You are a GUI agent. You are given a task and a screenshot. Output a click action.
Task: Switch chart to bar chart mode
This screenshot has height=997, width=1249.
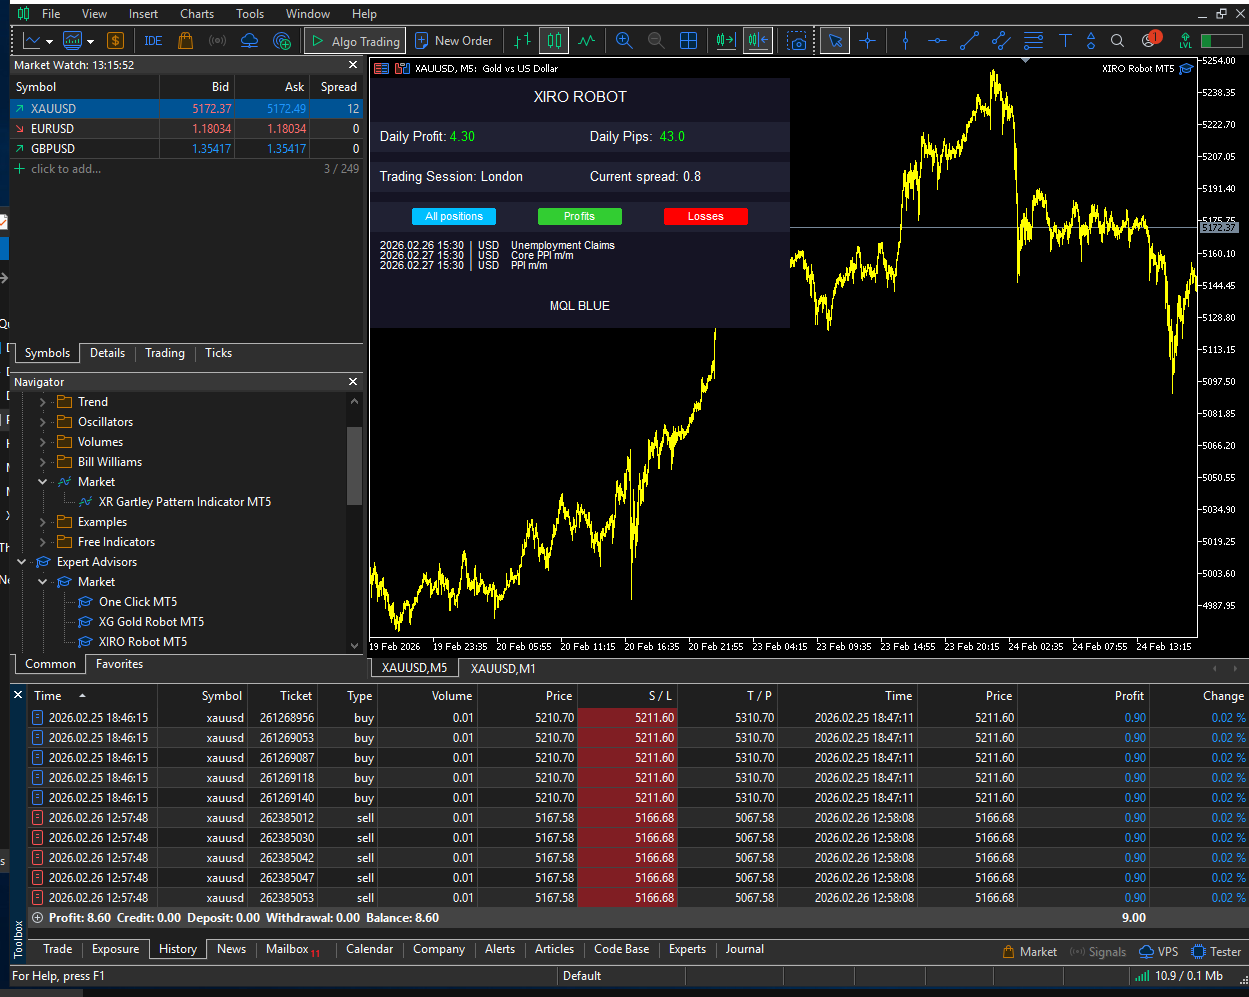(x=522, y=41)
